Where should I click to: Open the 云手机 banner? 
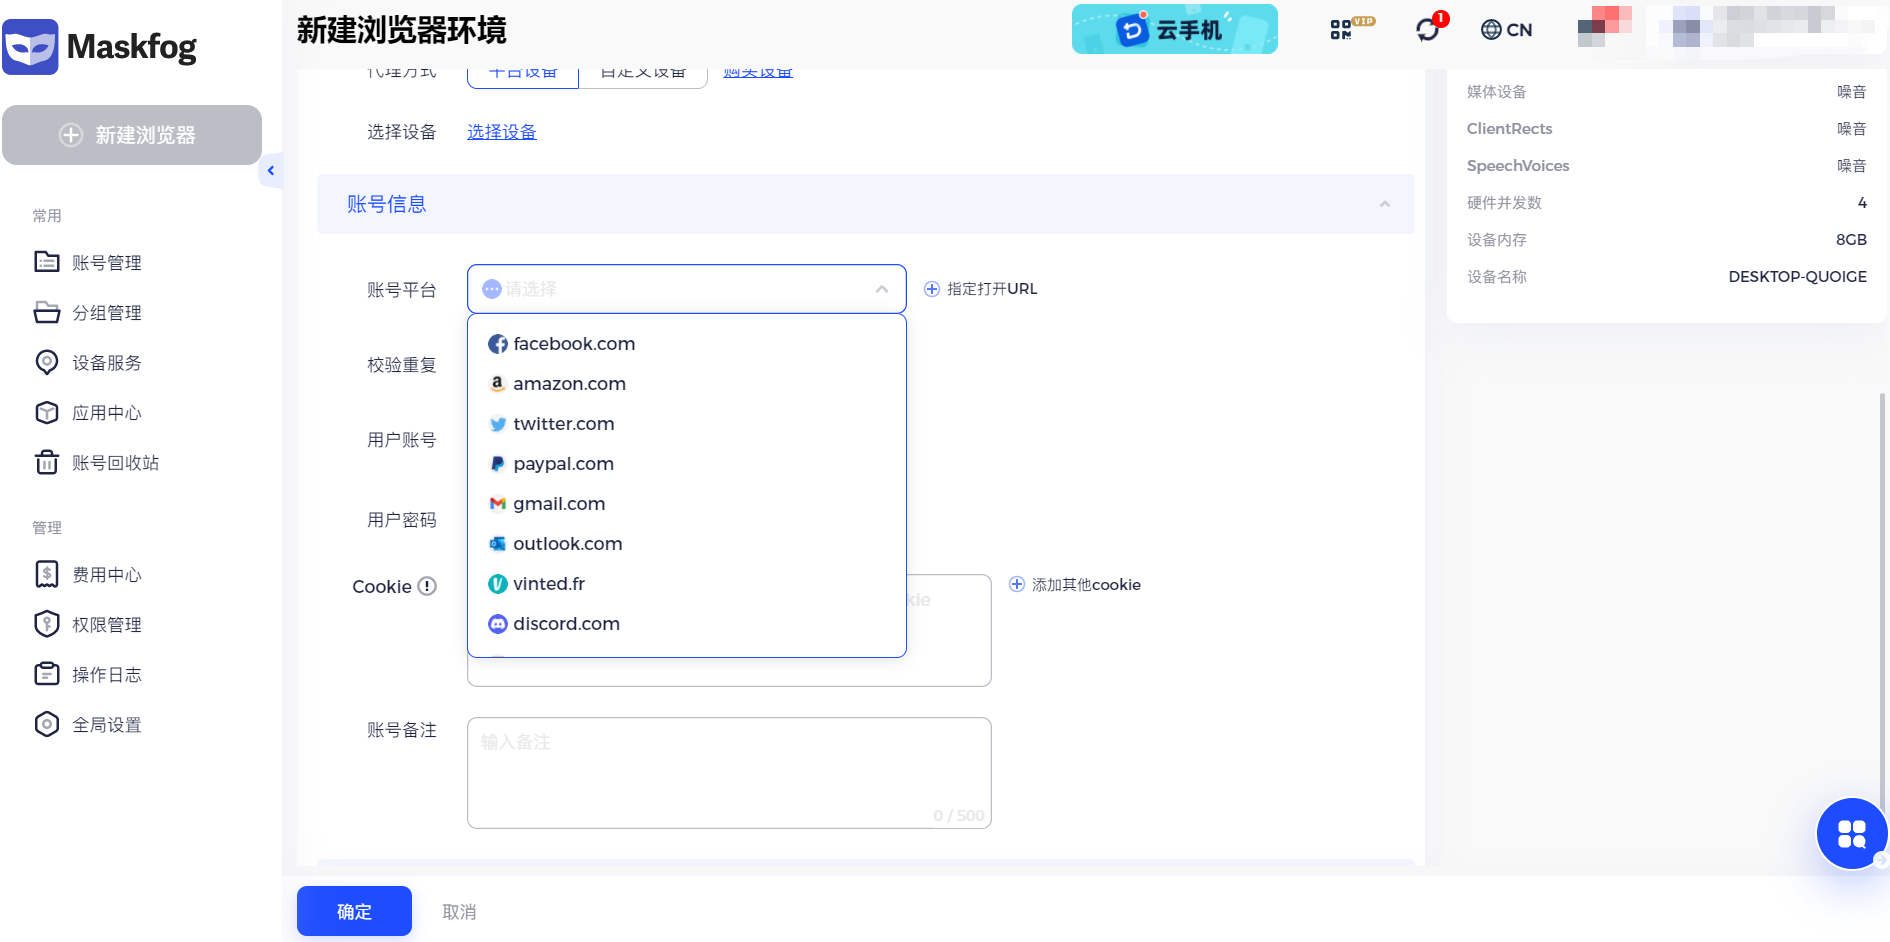point(1175,29)
